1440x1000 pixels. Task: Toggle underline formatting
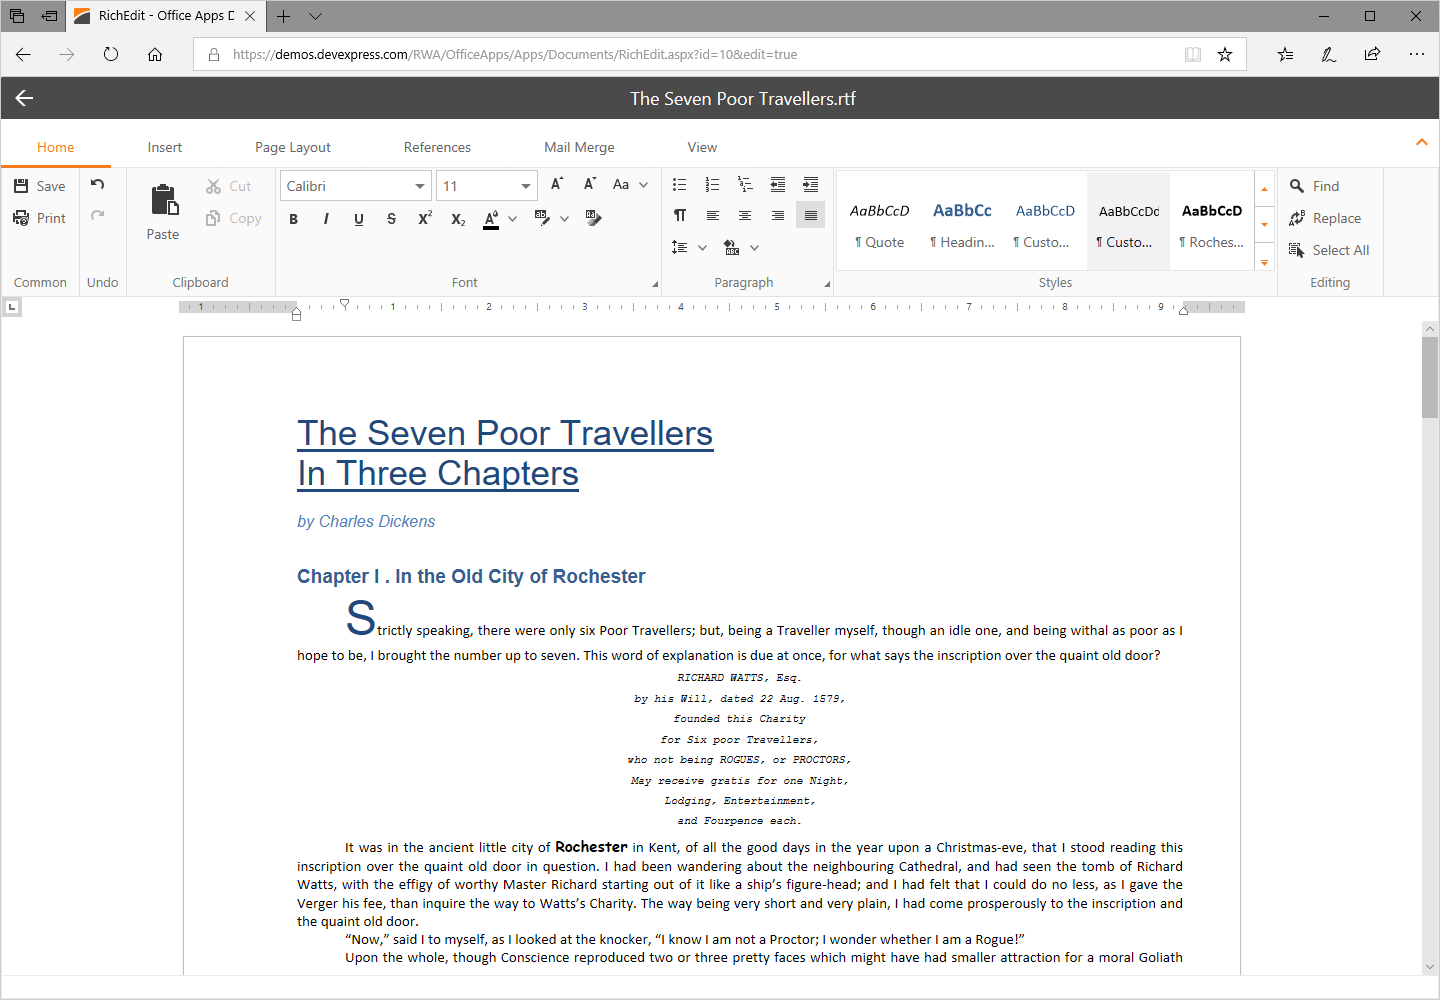point(359,219)
